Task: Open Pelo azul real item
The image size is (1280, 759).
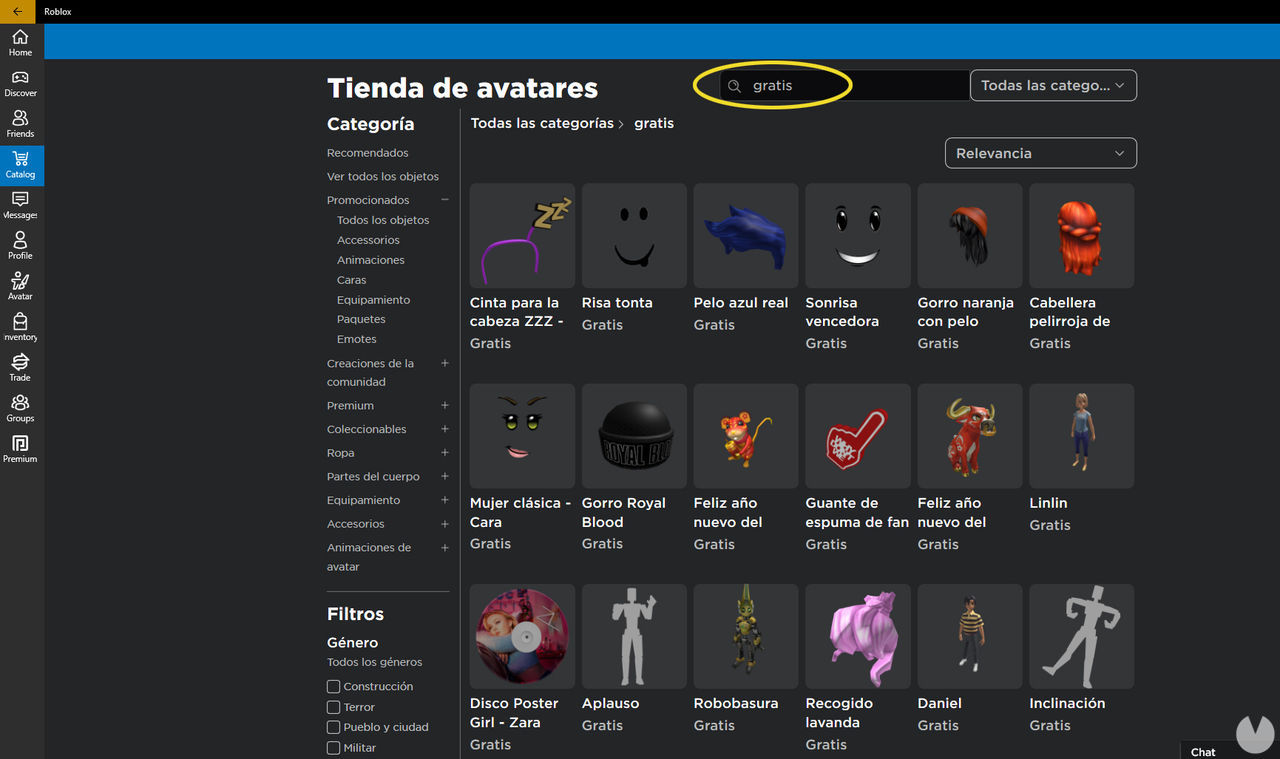Action: click(x=746, y=258)
